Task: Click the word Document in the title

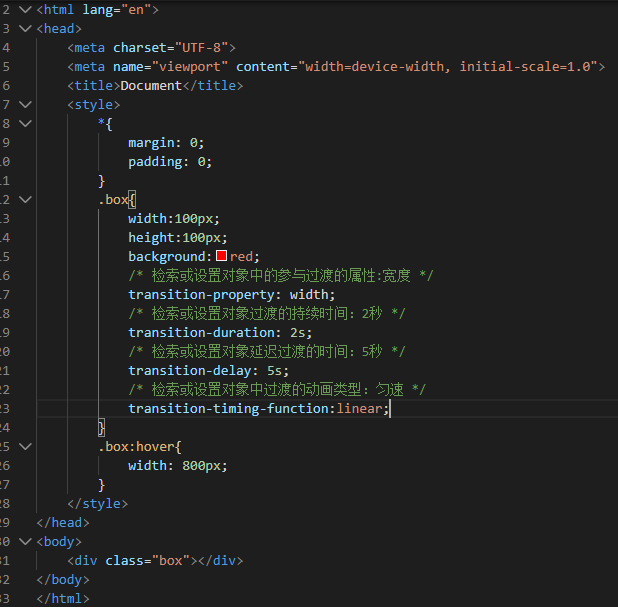Action: [151, 86]
